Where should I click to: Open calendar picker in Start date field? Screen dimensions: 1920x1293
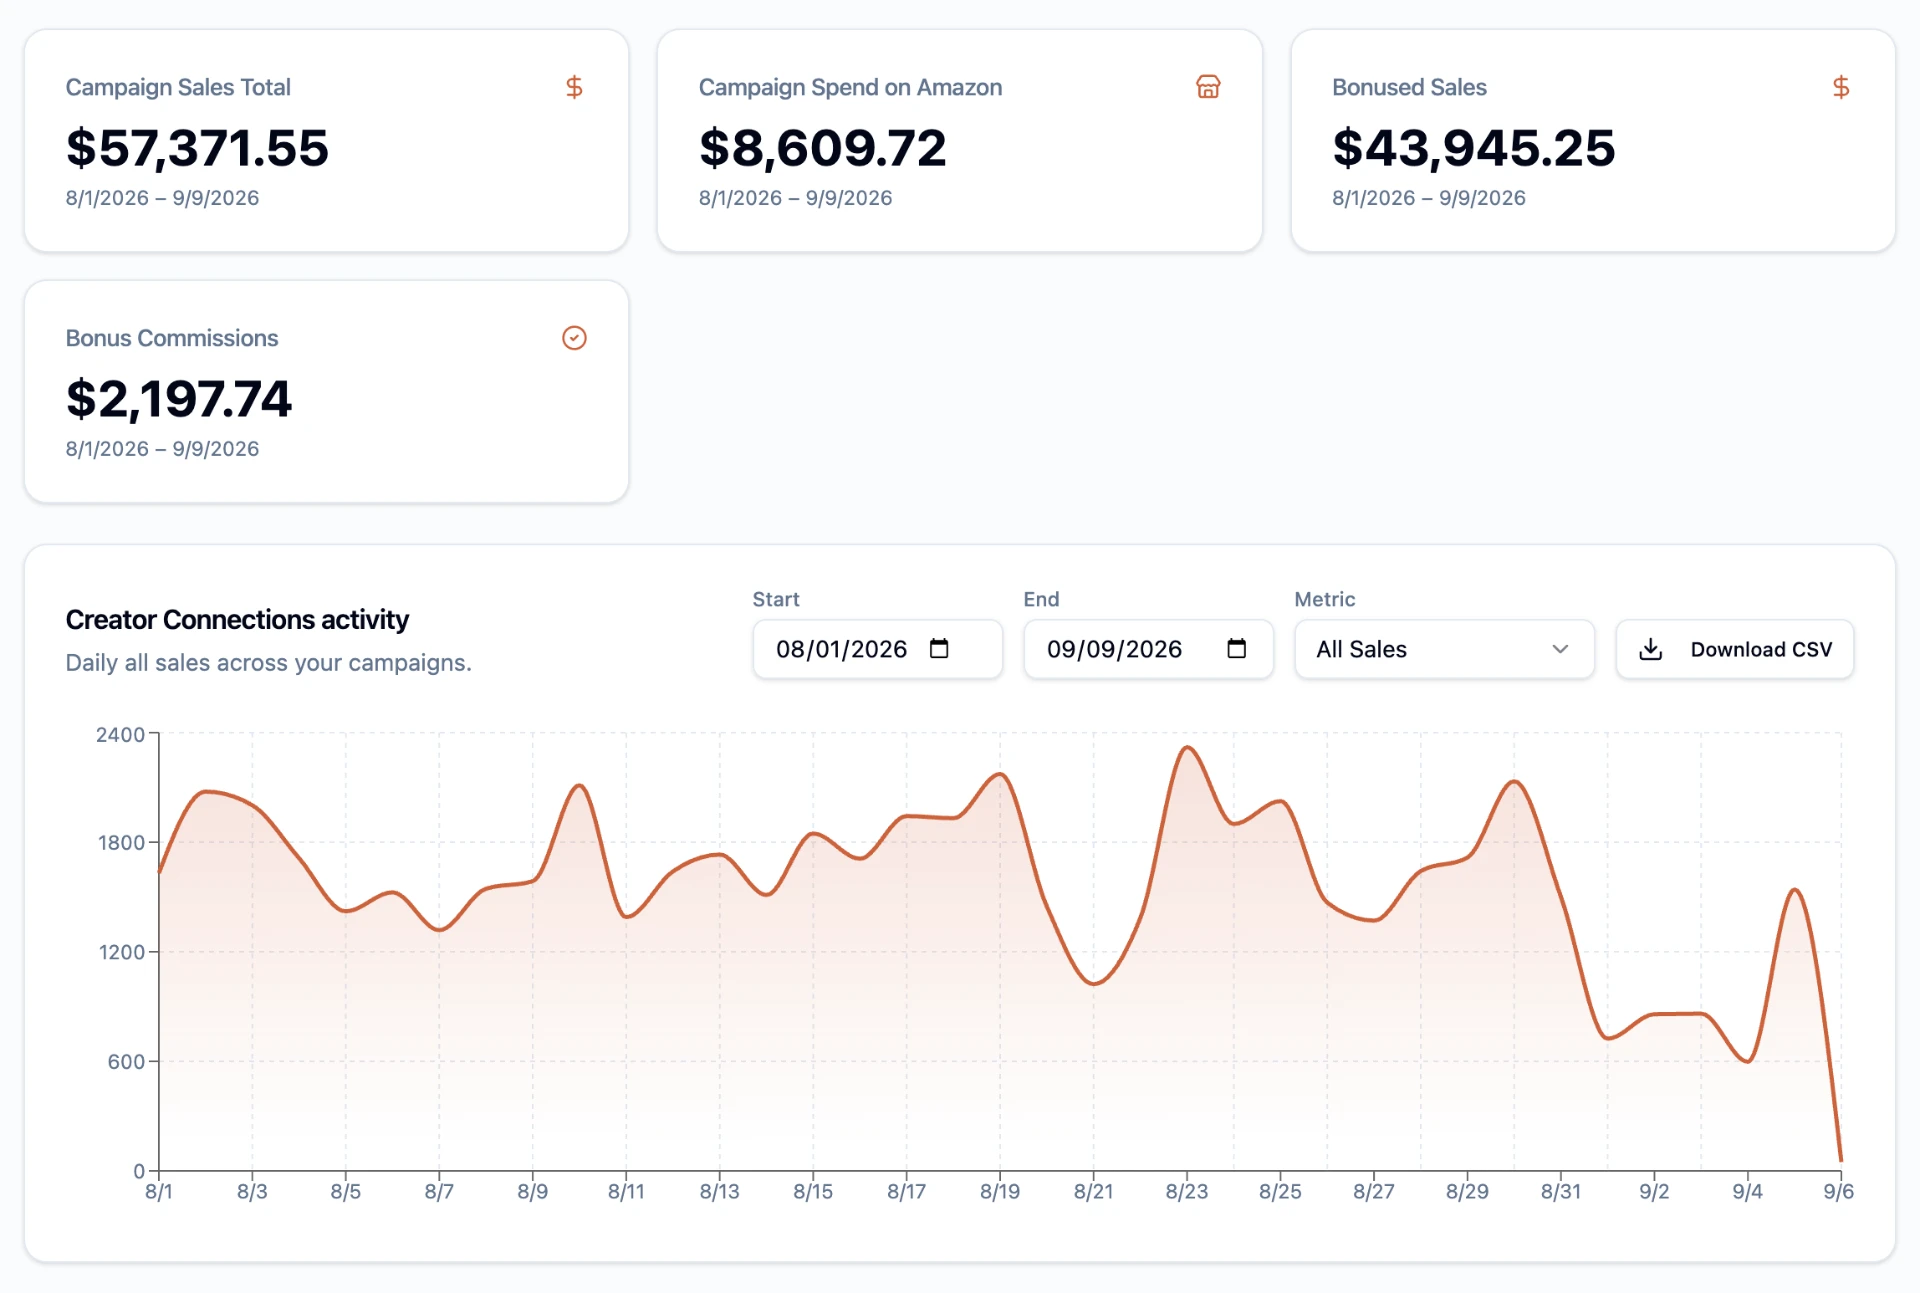pyautogui.click(x=939, y=649)
